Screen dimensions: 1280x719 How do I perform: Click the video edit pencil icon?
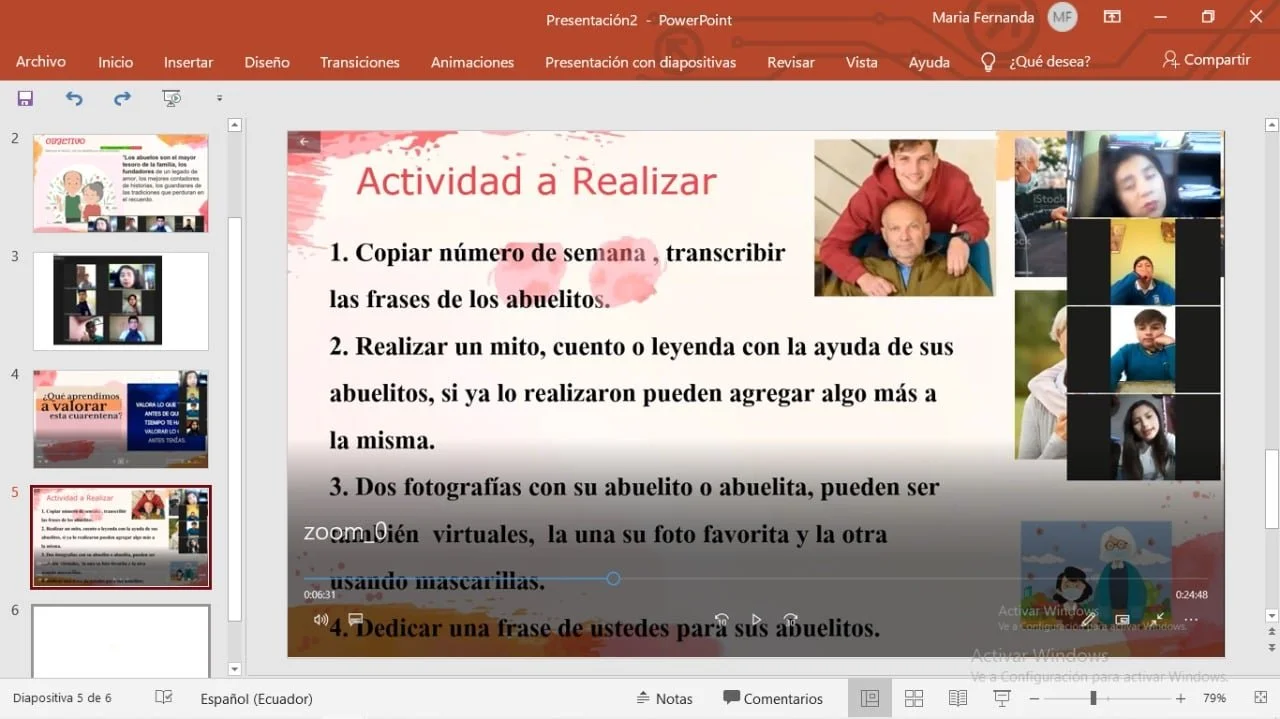click(x=1088, y=620)
